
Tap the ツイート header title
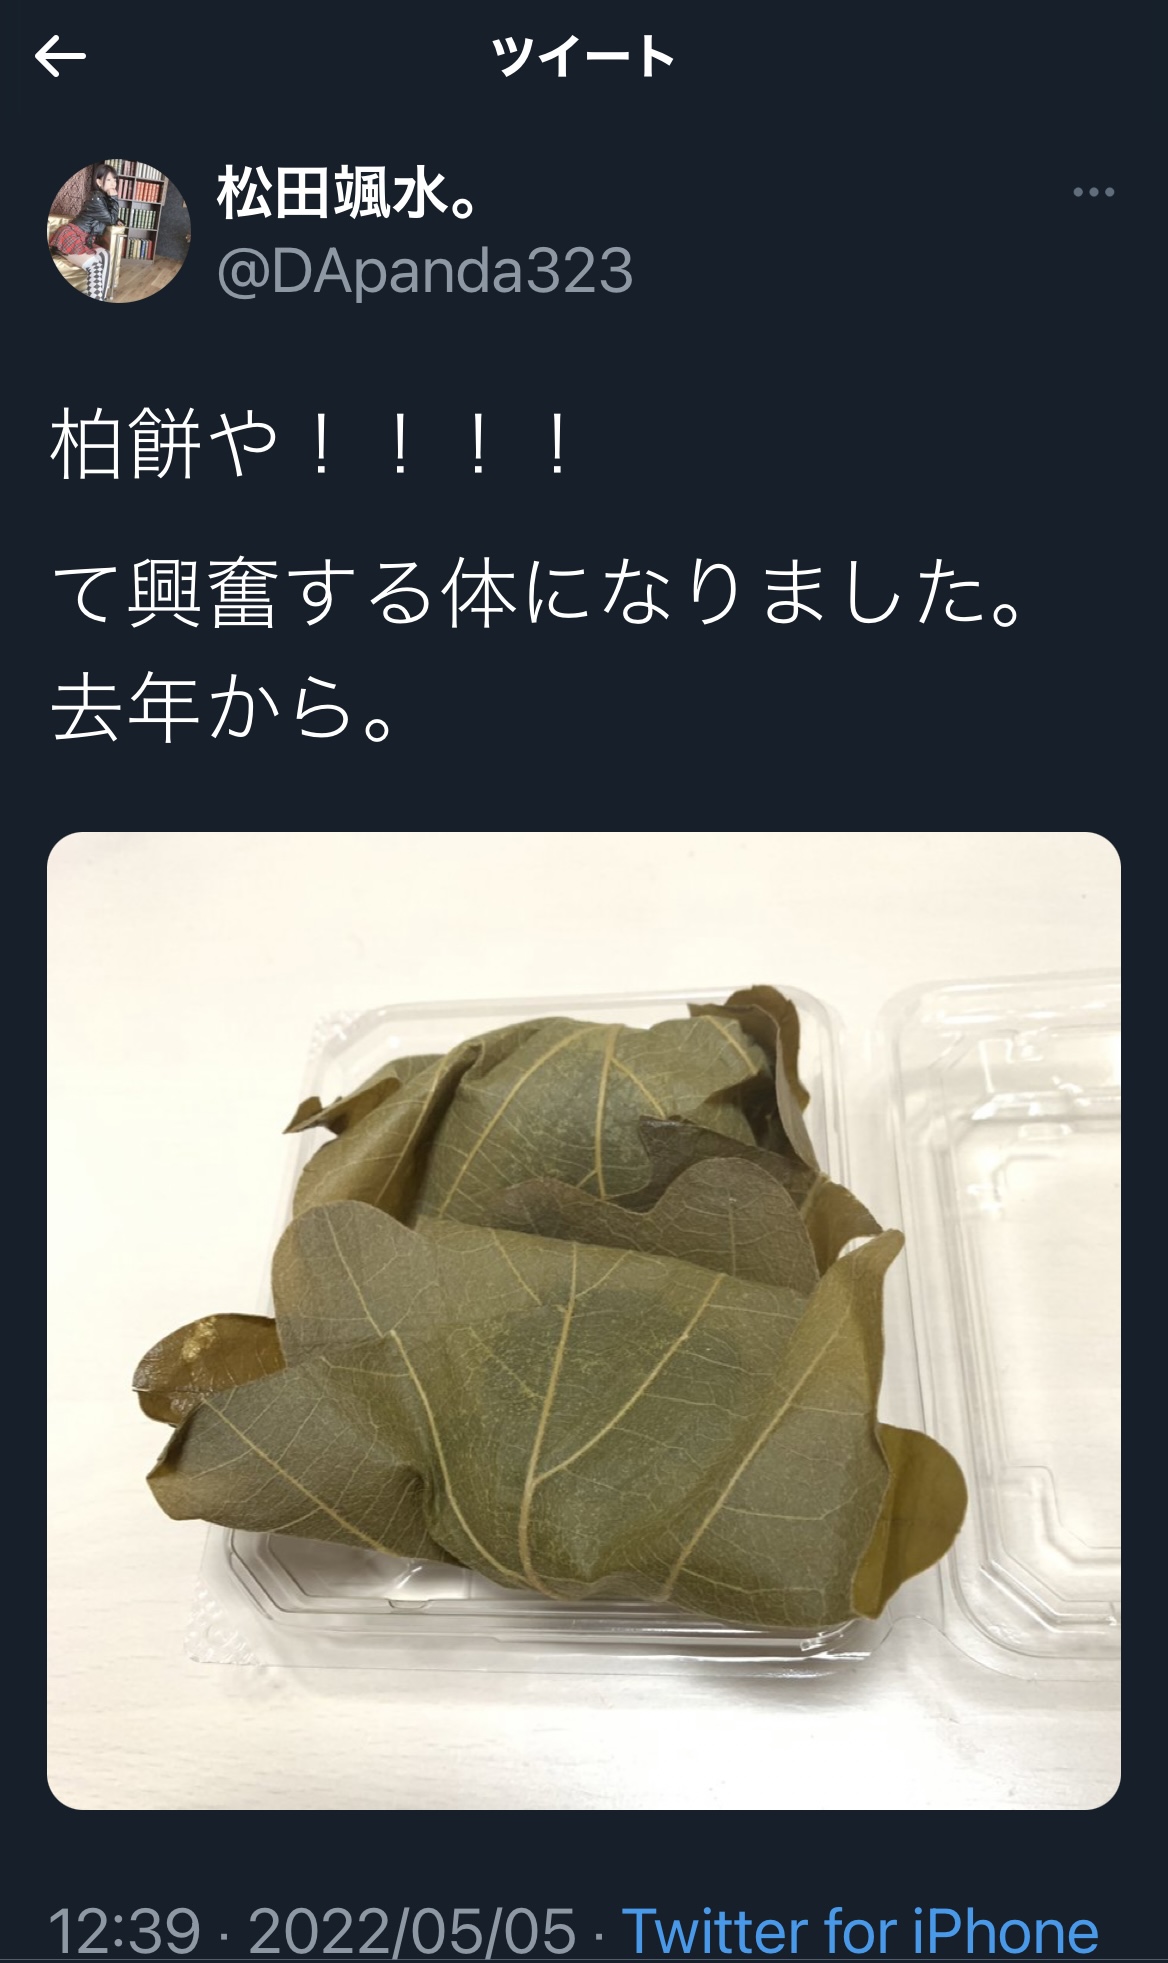pos(584,57)
